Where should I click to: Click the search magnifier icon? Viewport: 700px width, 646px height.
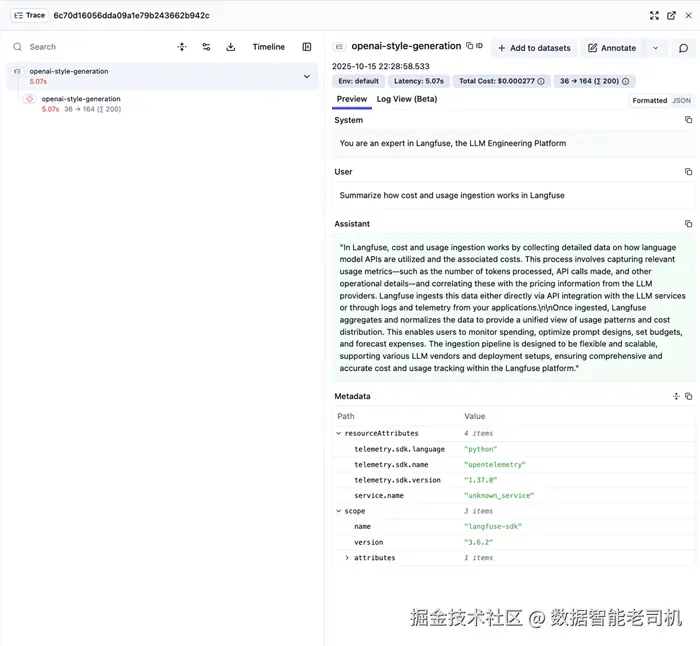(x=17, y=47)
